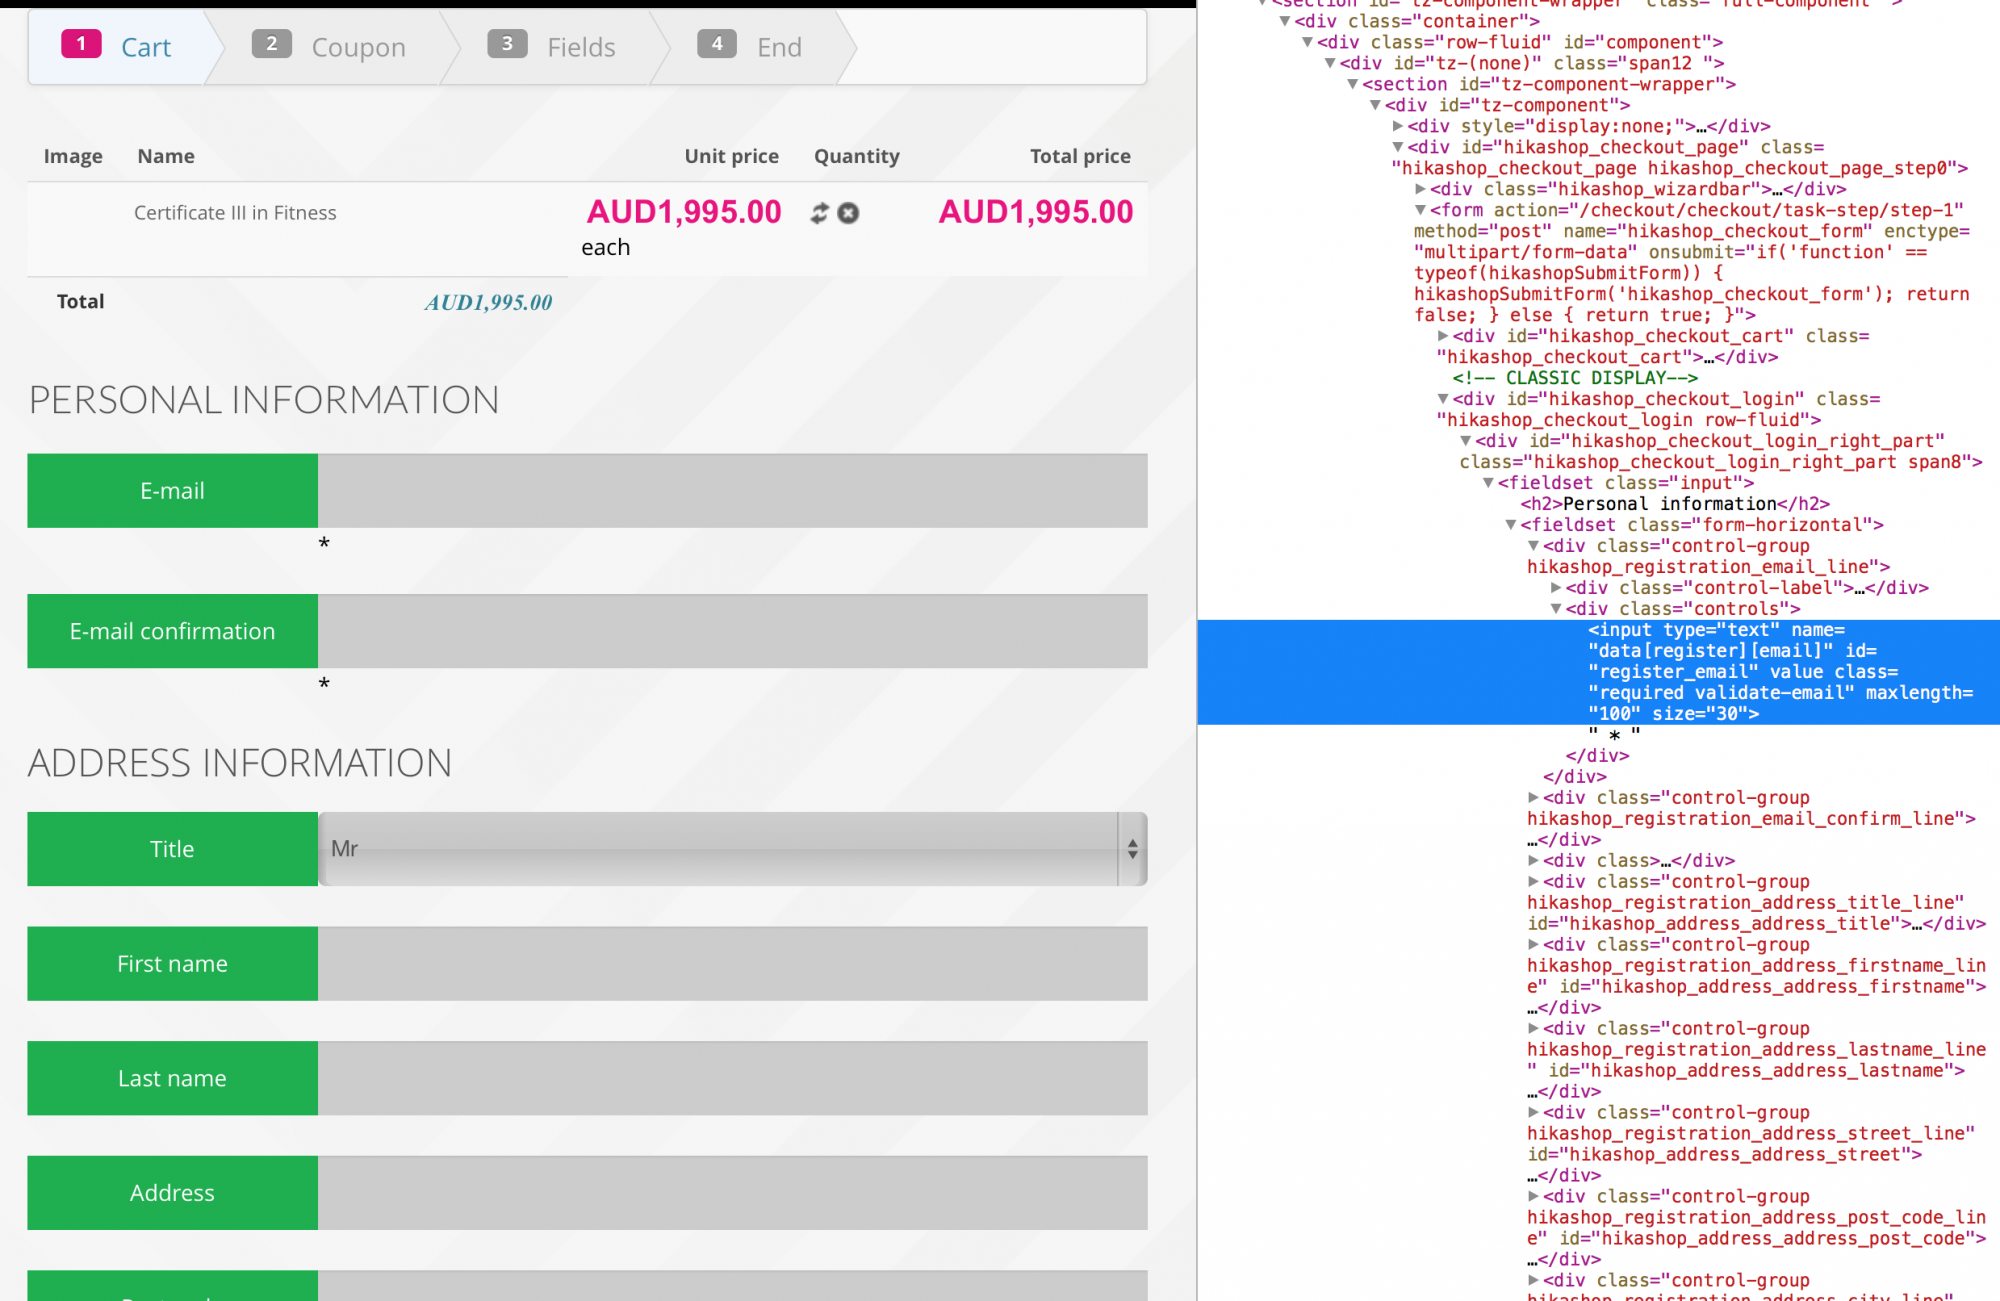Click the E-mail confirmation input field
This screenshot has width=2000, height=1301.
pos(732,631)
